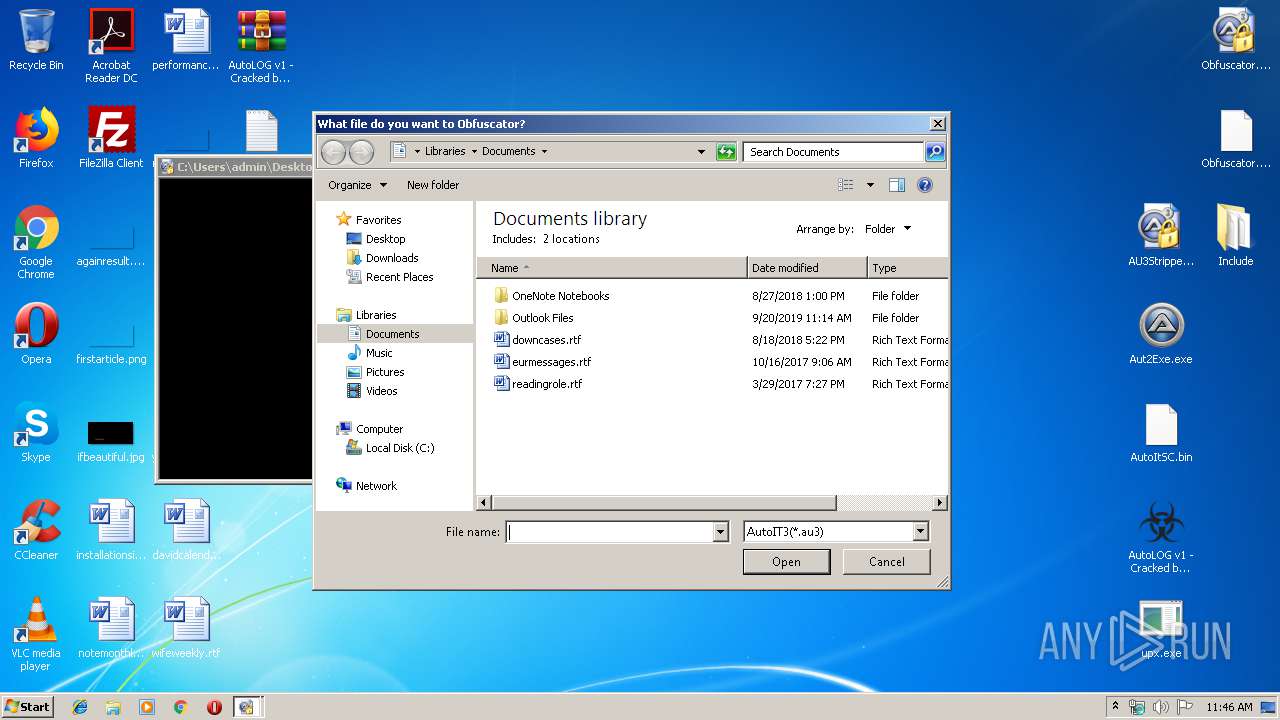Select Local Disk (C:) in navigation pane
The image size is (1280, 720).
(399, 448)
